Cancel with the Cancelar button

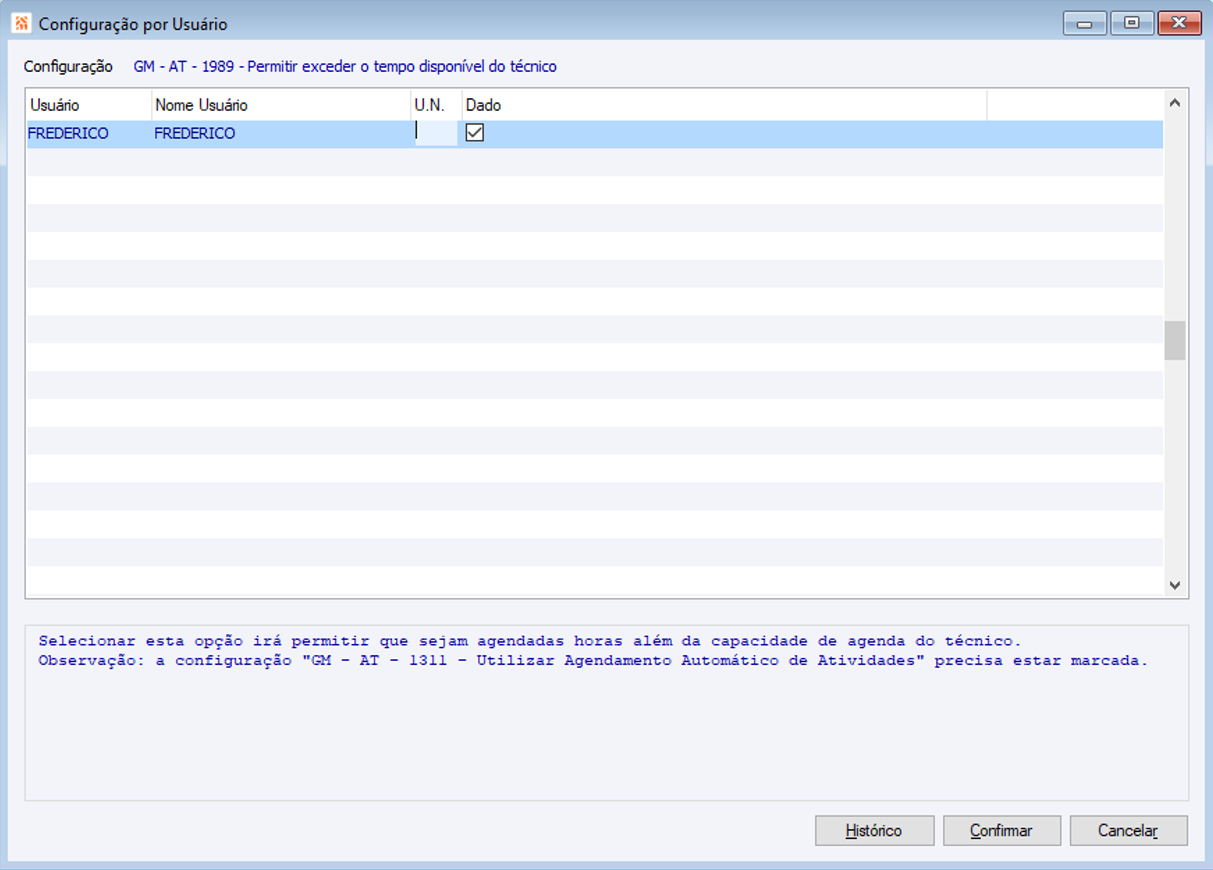click(1128, 831)
